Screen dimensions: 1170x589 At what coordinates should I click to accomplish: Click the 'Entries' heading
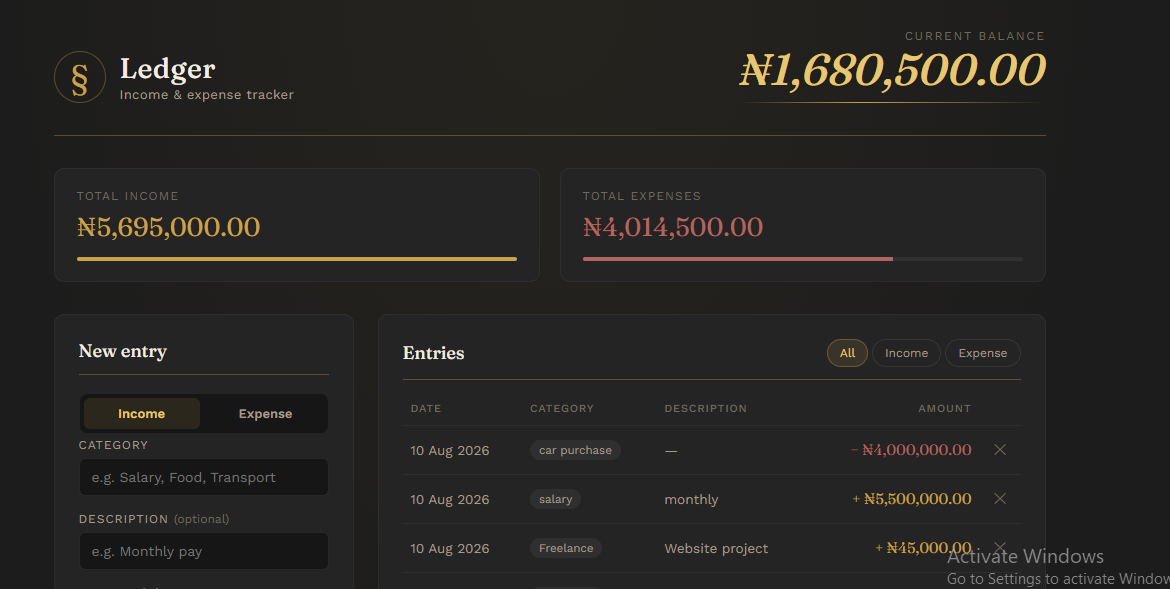pyautogui.click(x=434, y=353)
